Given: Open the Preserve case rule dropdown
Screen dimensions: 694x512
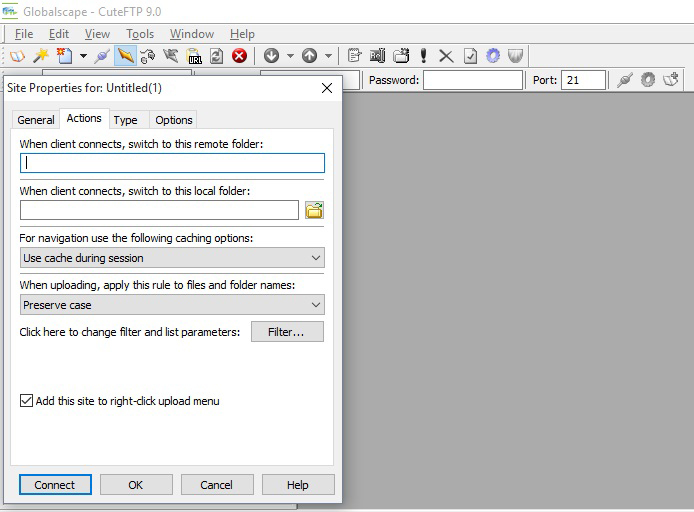Looking at the screenshot, I should tap(172, 305).
